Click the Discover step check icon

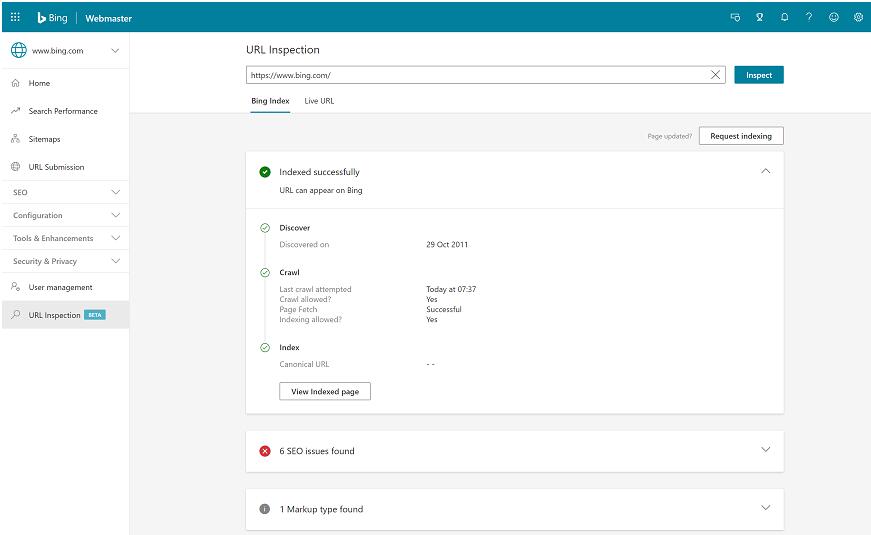tap(265, 228)
